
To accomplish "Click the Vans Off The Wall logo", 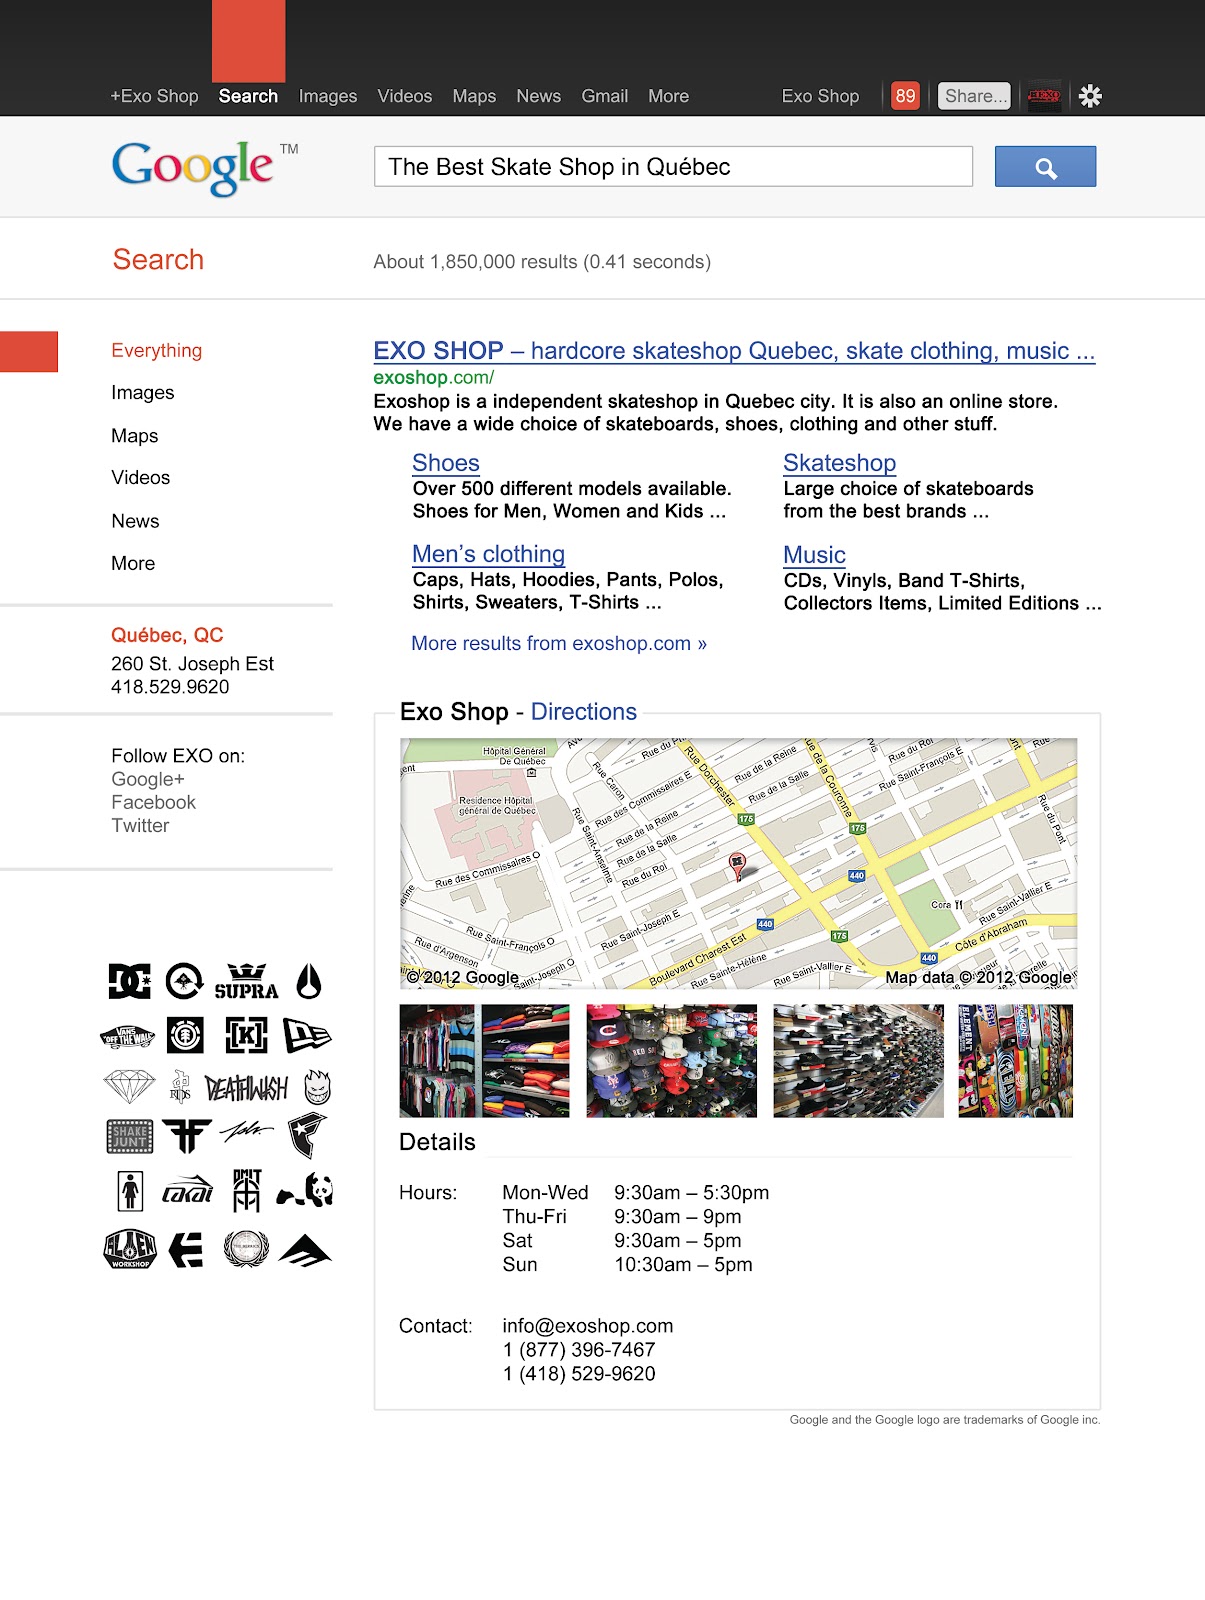I will pyautogui.click(x=128, y=1036).
